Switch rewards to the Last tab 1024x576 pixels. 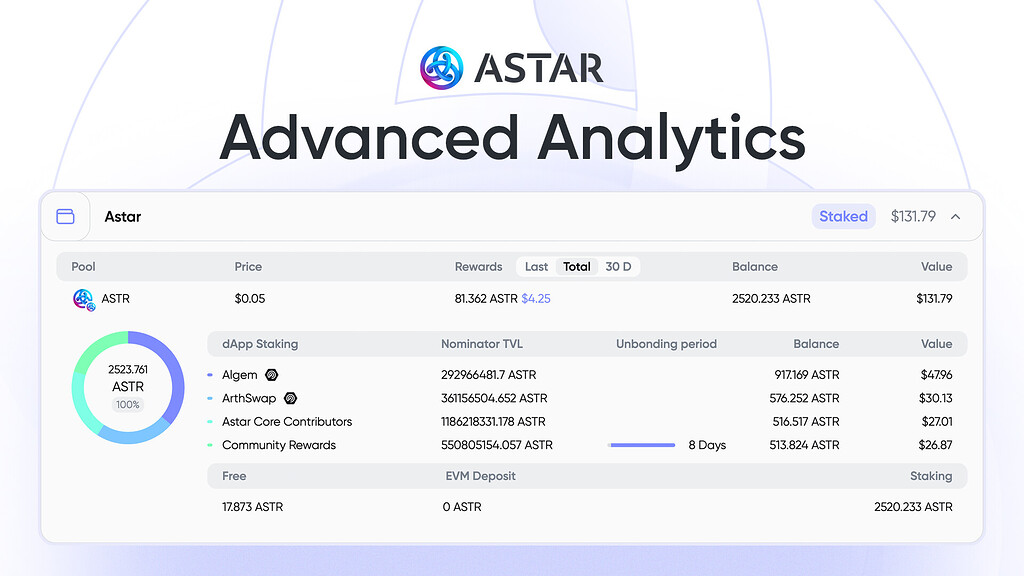[x=536, y=266]
